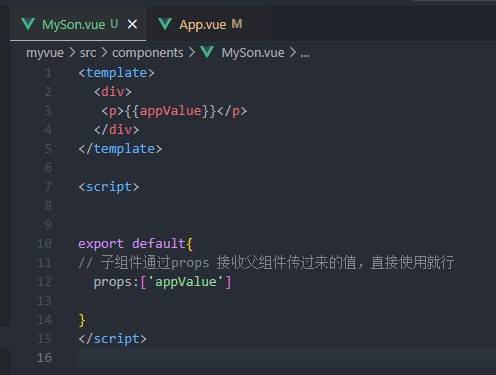496x375 pixels.
Task: Click closing </p> tag on line 3
Action: [x=232, y=111]
